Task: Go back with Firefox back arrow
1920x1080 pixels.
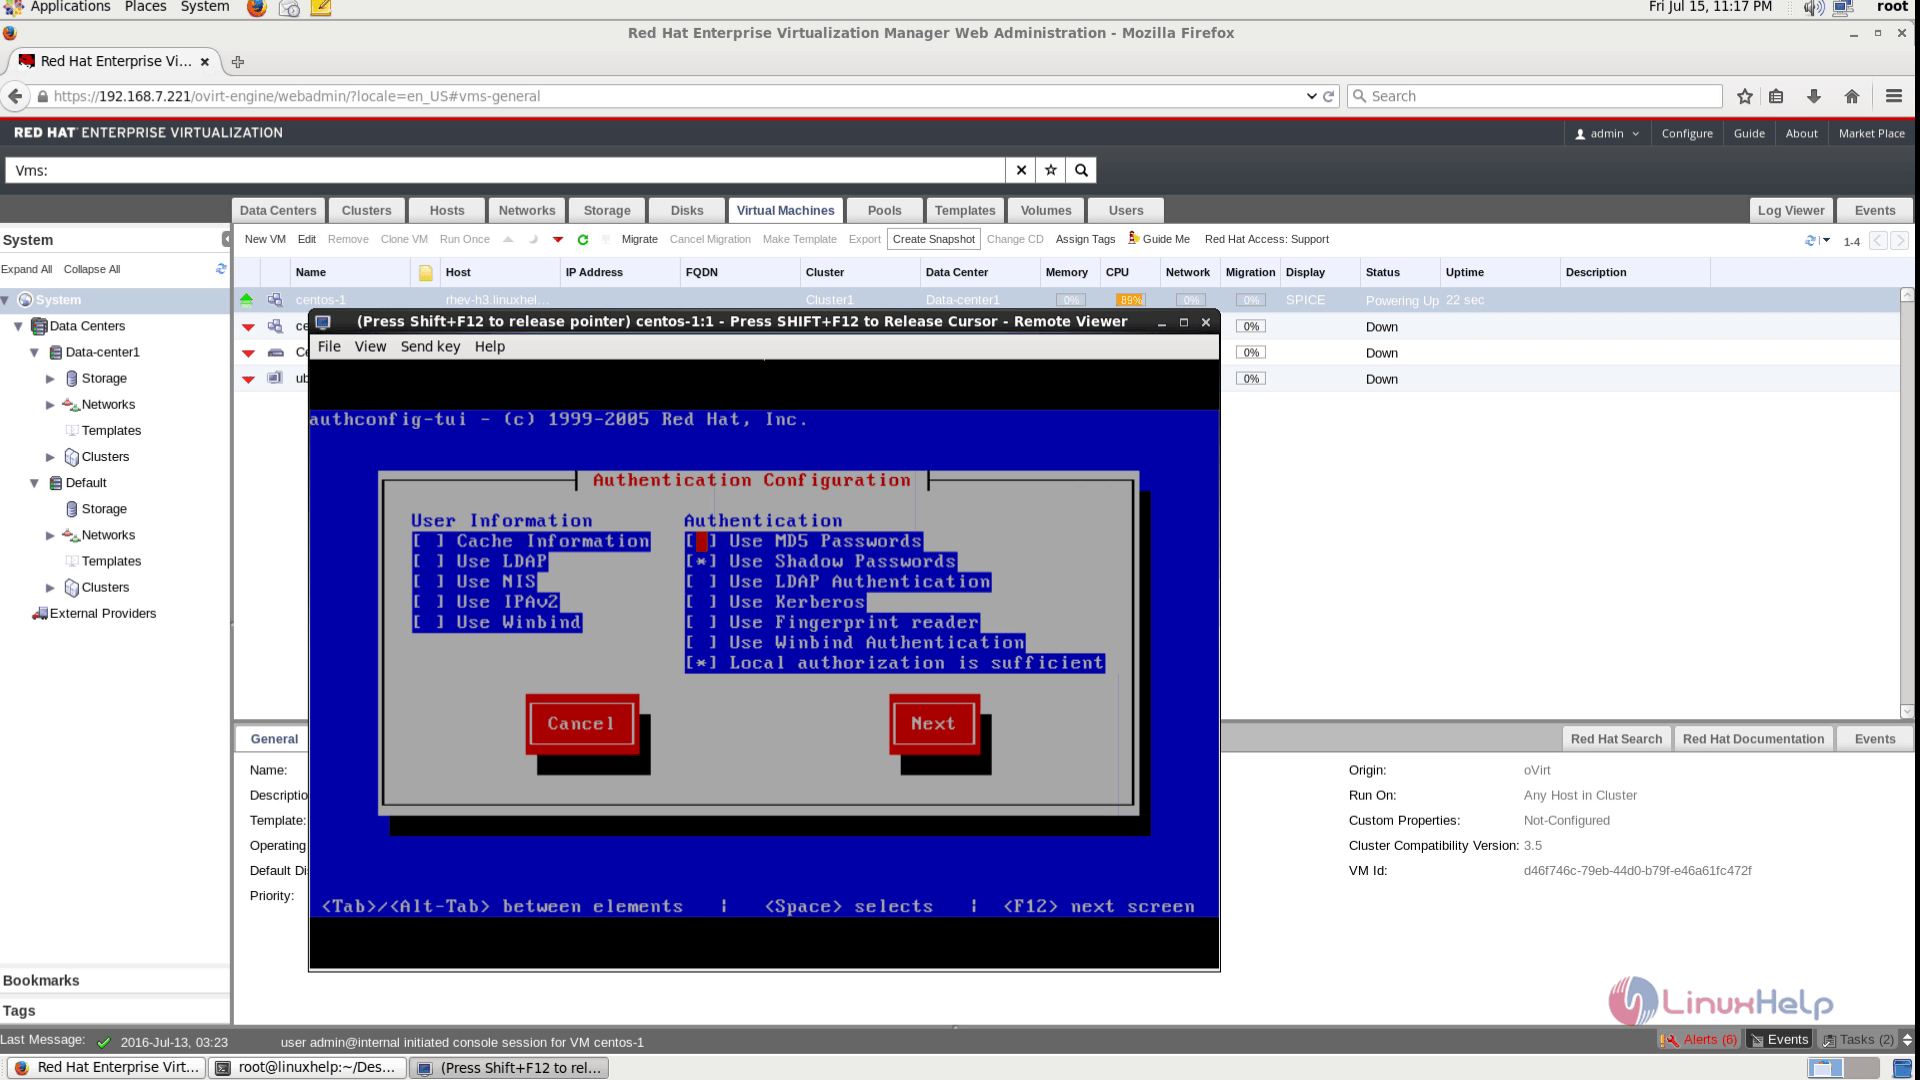Action: click(15, 96)
